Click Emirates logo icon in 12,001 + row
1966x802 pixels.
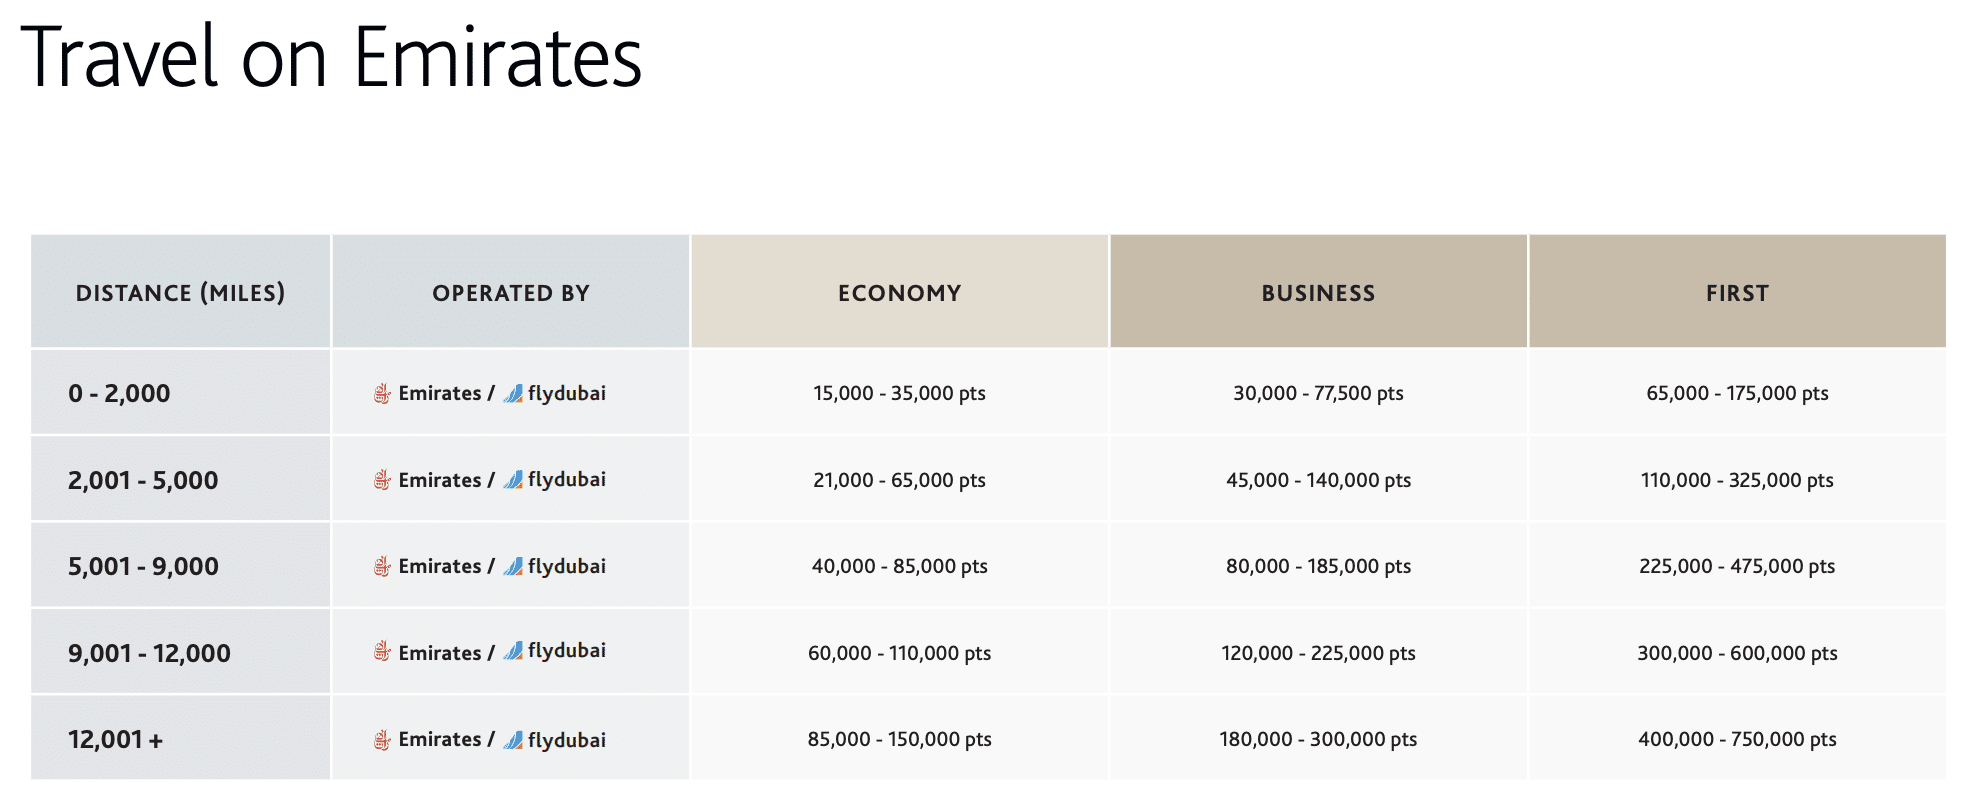[382, 740]
